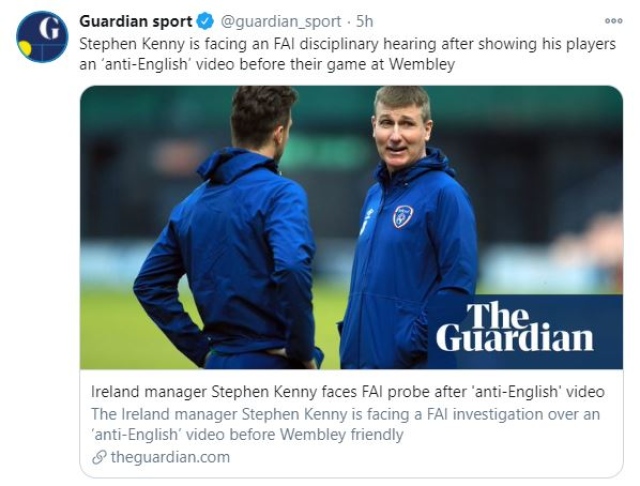Click the tweet text about Stephen Kenny
The width and height of the screenshot is (640, 486).
[300, 45]
